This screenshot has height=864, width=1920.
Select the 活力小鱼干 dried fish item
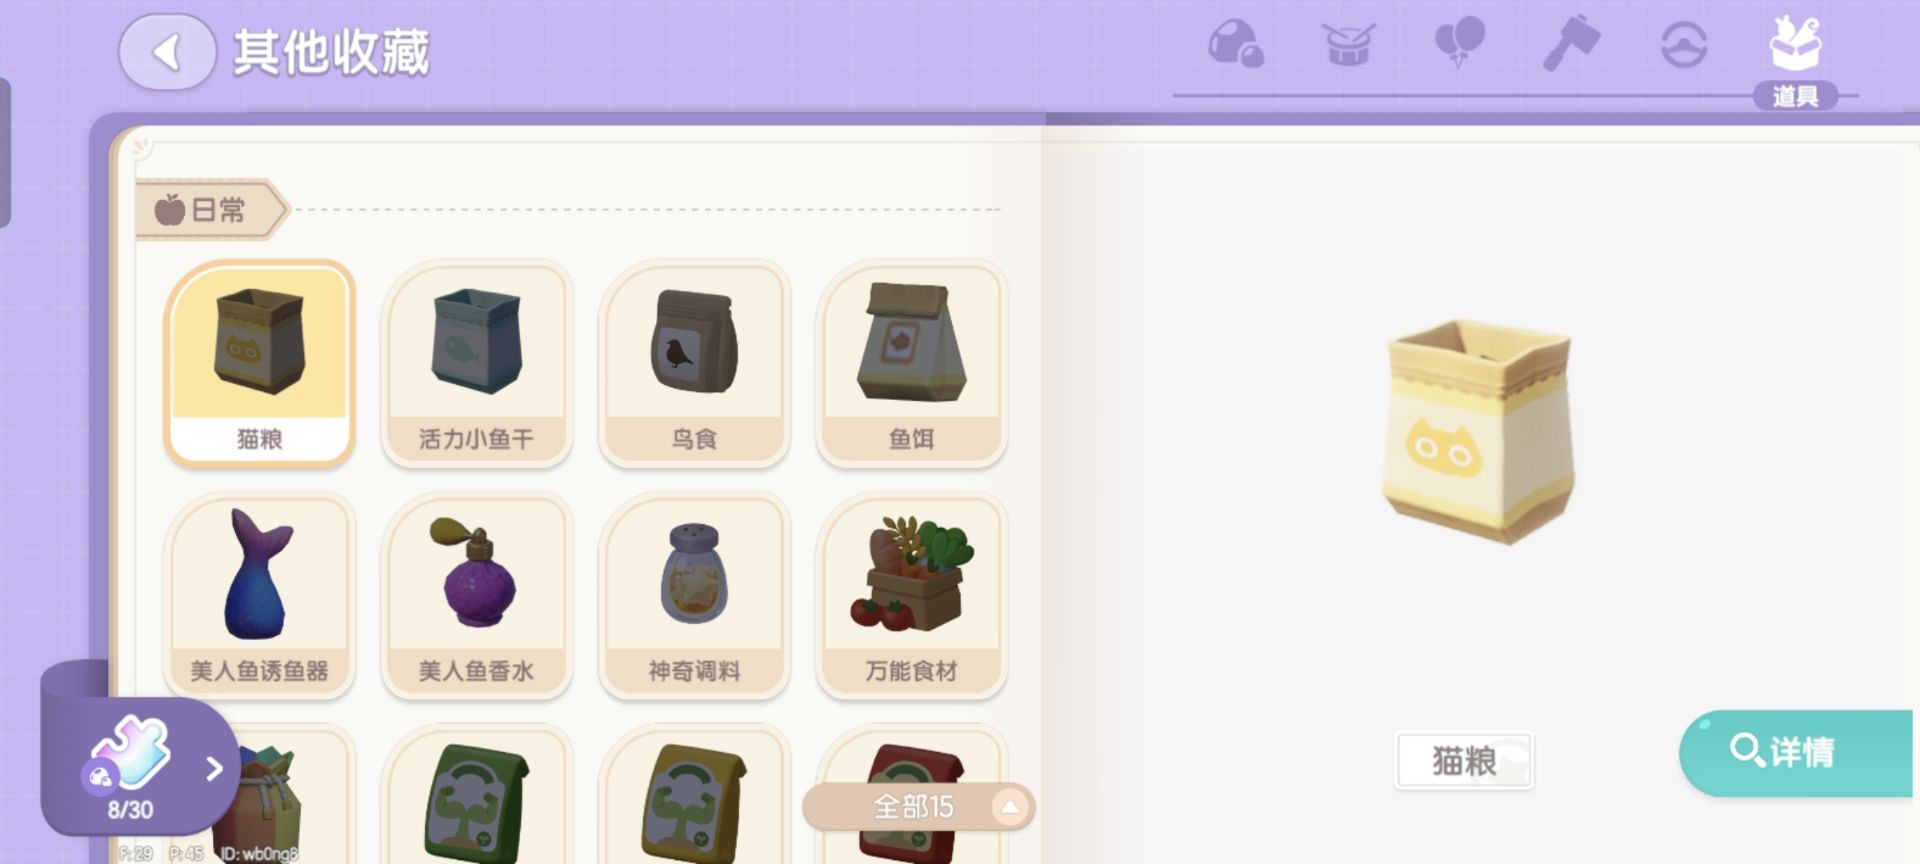(477, 364)
